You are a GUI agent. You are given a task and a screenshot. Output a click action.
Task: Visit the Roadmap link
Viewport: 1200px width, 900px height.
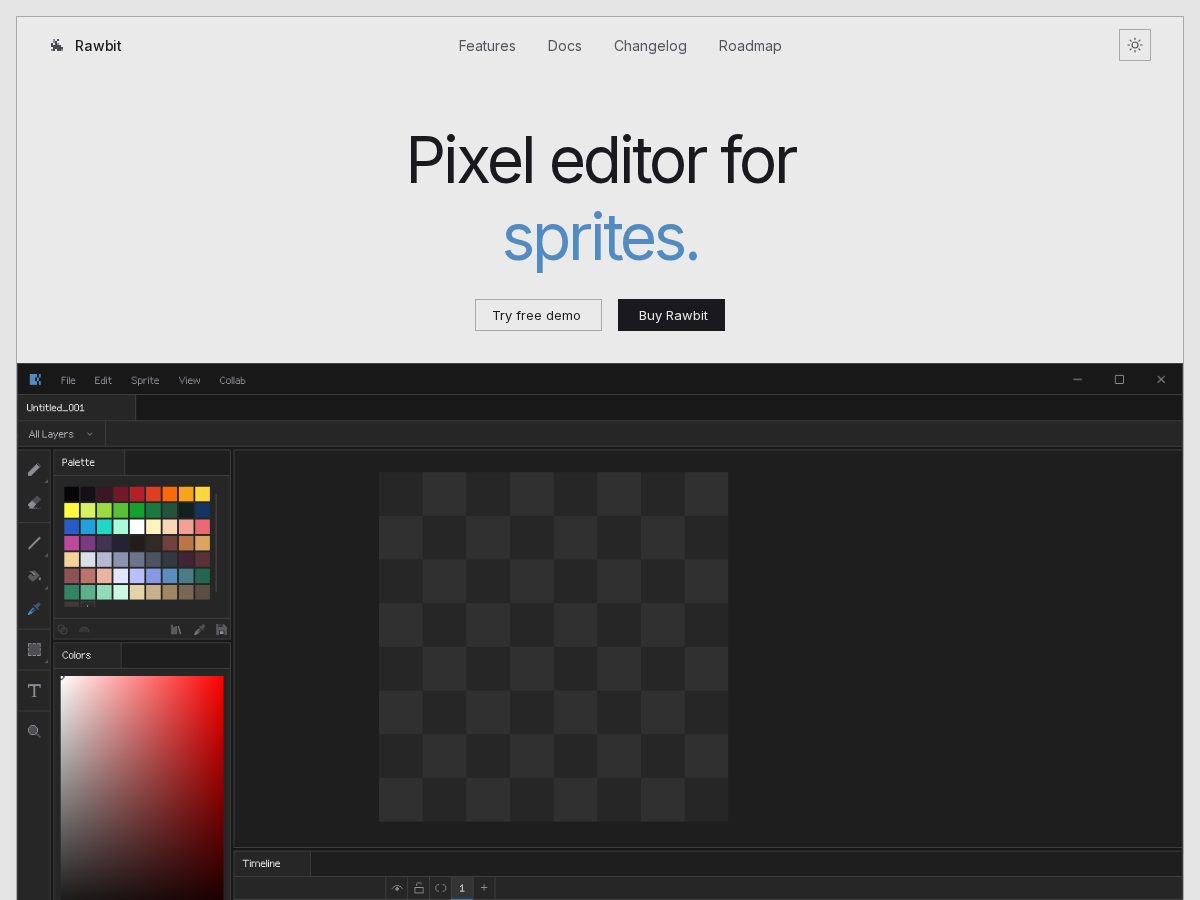[750, 46]
